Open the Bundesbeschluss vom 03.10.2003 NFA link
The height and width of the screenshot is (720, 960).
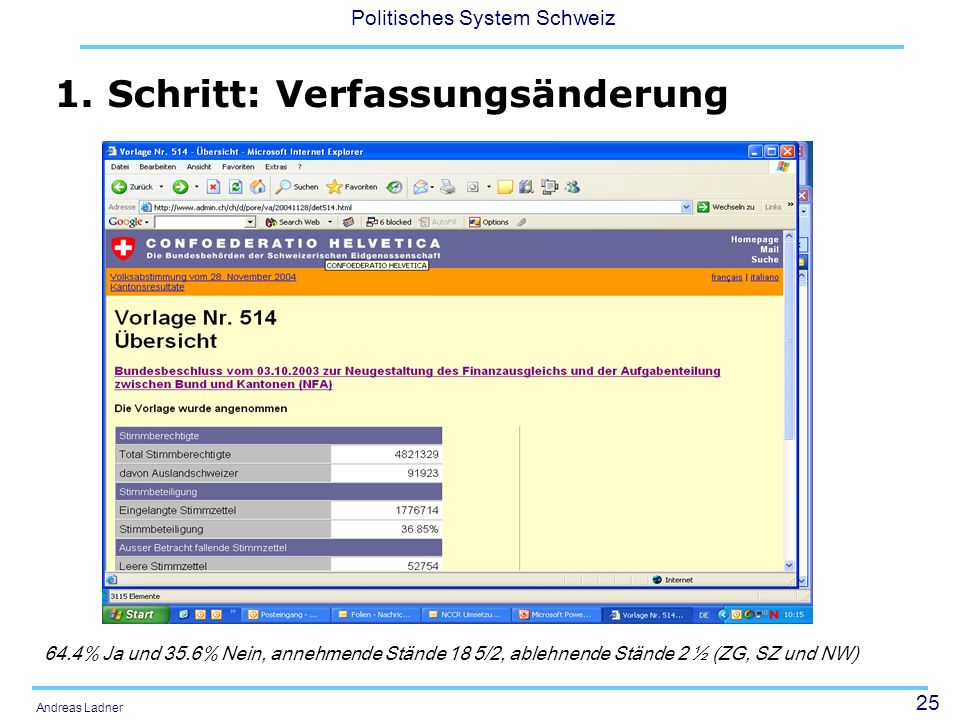(417, 378)
